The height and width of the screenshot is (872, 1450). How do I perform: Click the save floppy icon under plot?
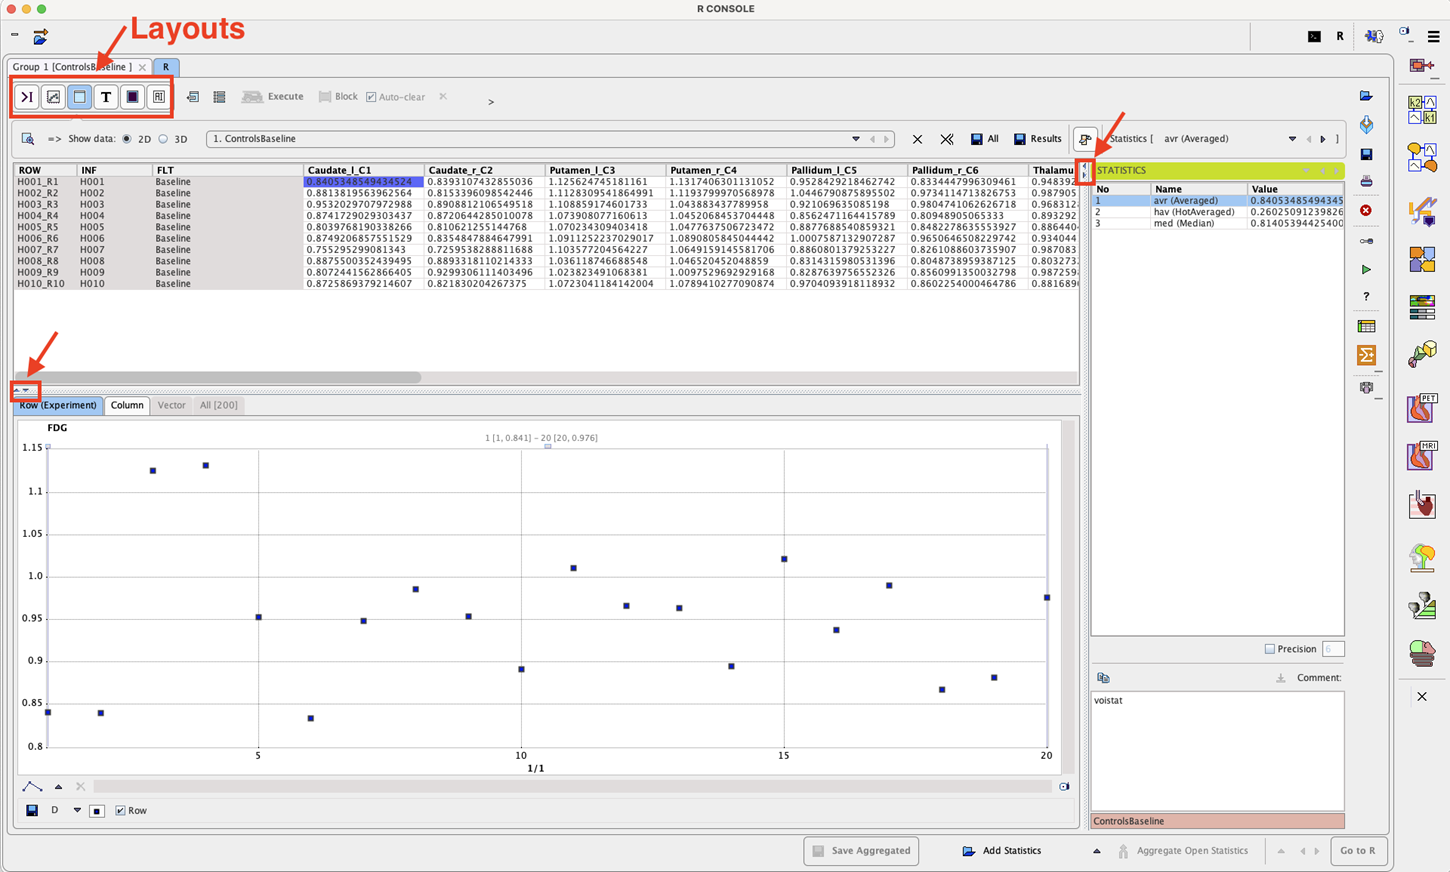tap(32, 811)
